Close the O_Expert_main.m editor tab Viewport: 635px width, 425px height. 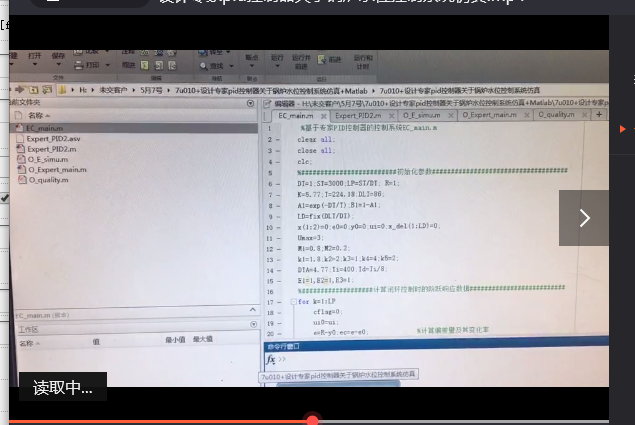click(x=527, y=115)
